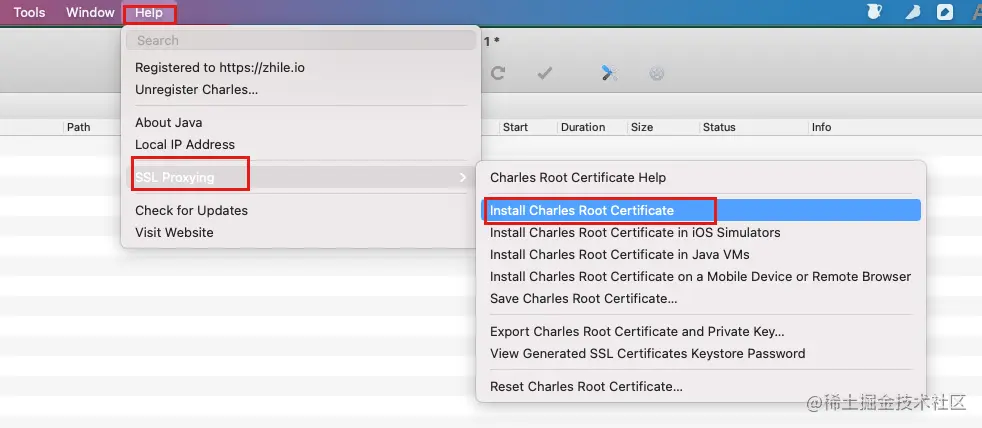Choose Unregister Charles...
The height and width of the screenshot is (428, 982).
[301, 90]
